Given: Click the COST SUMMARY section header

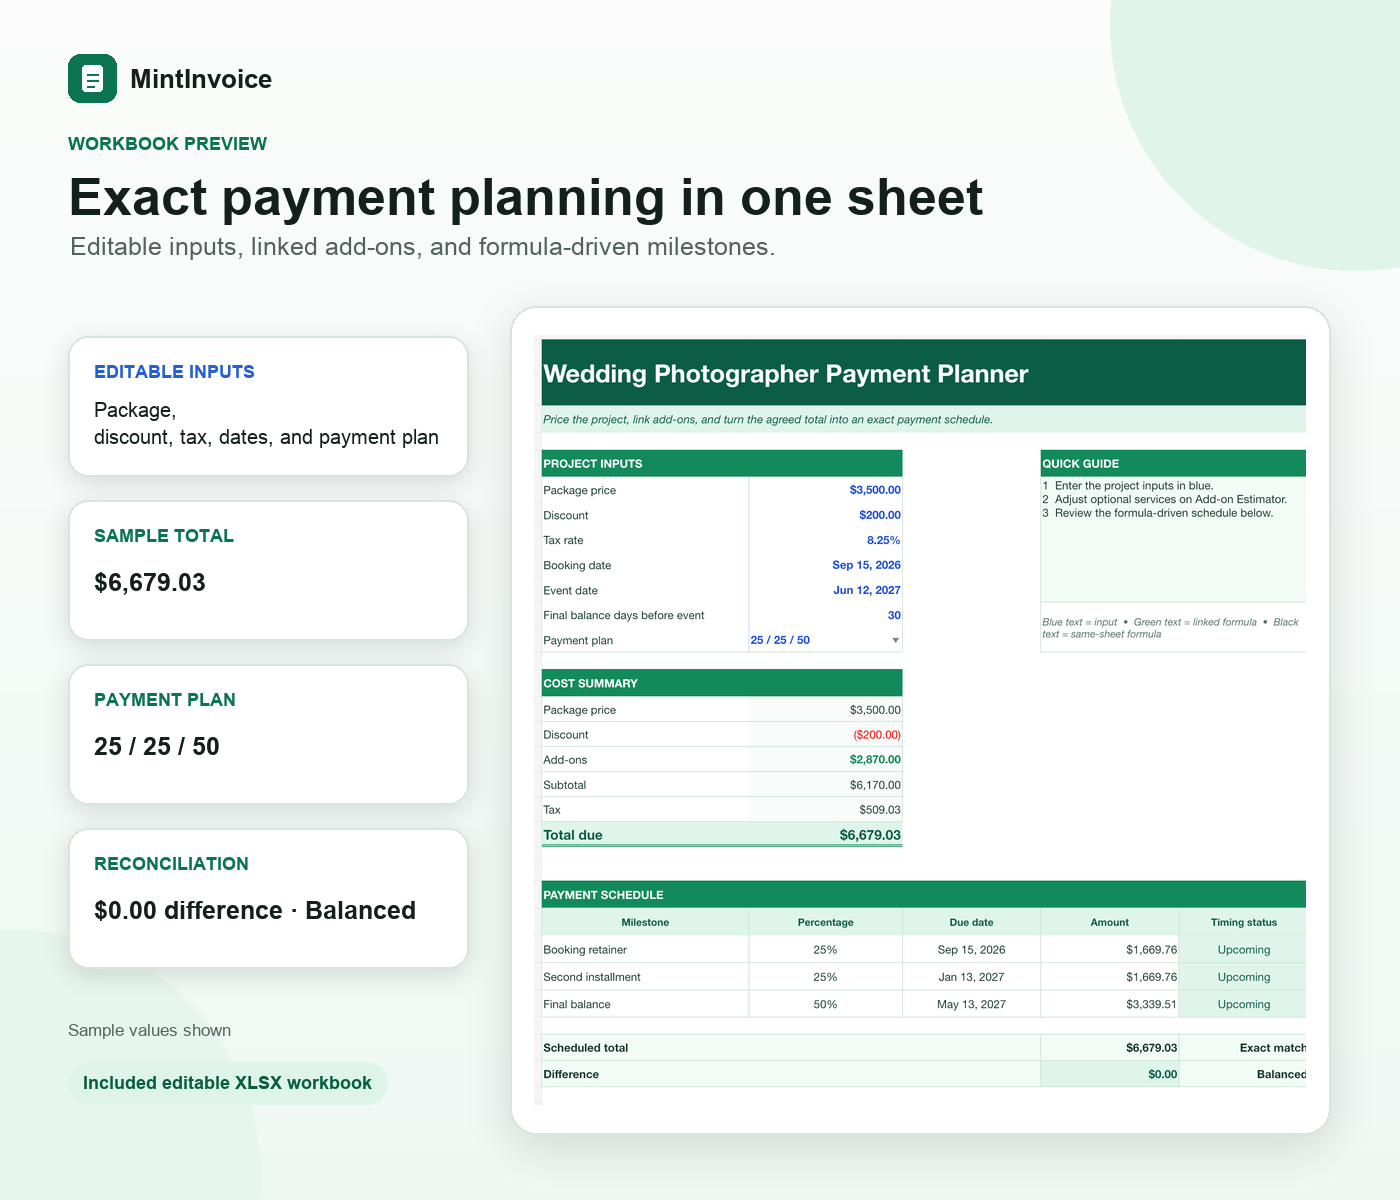Looking at the screenshot, I should 722,683.
